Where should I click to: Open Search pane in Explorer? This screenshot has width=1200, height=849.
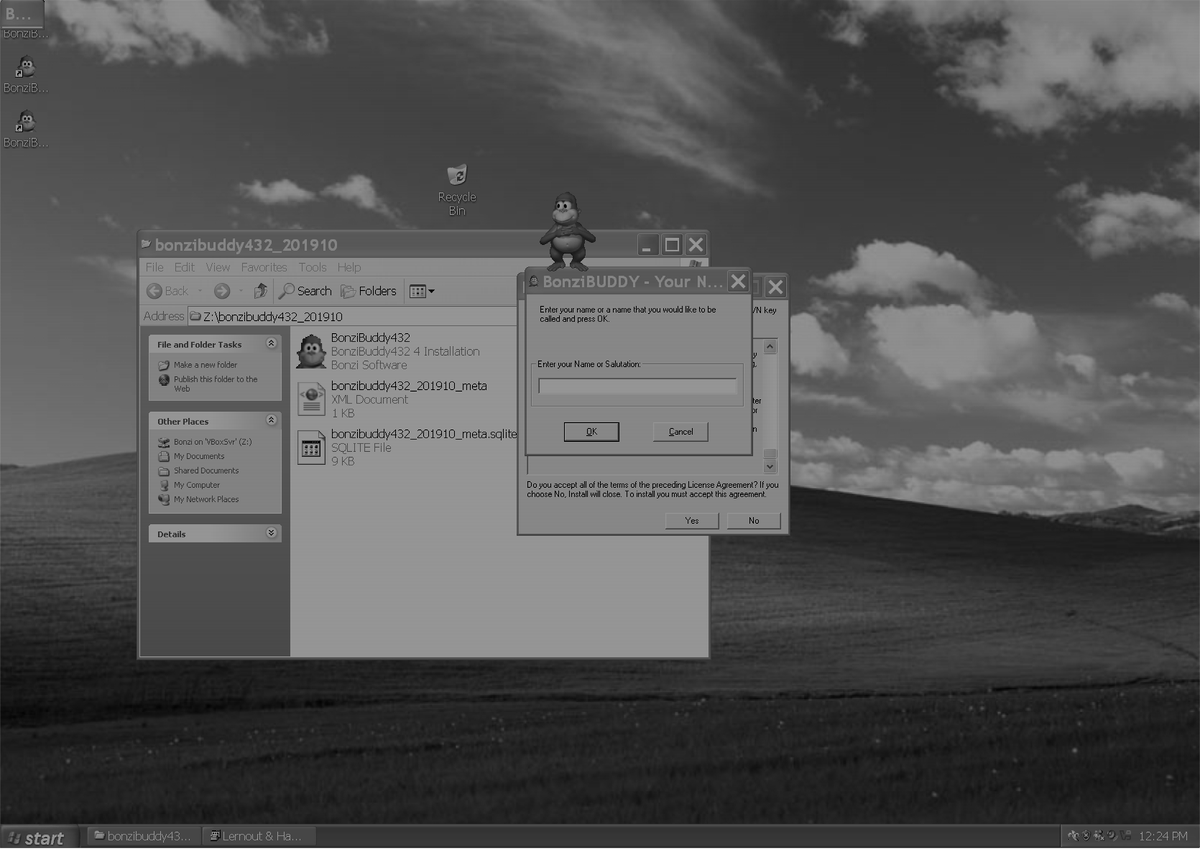point(305,291)
